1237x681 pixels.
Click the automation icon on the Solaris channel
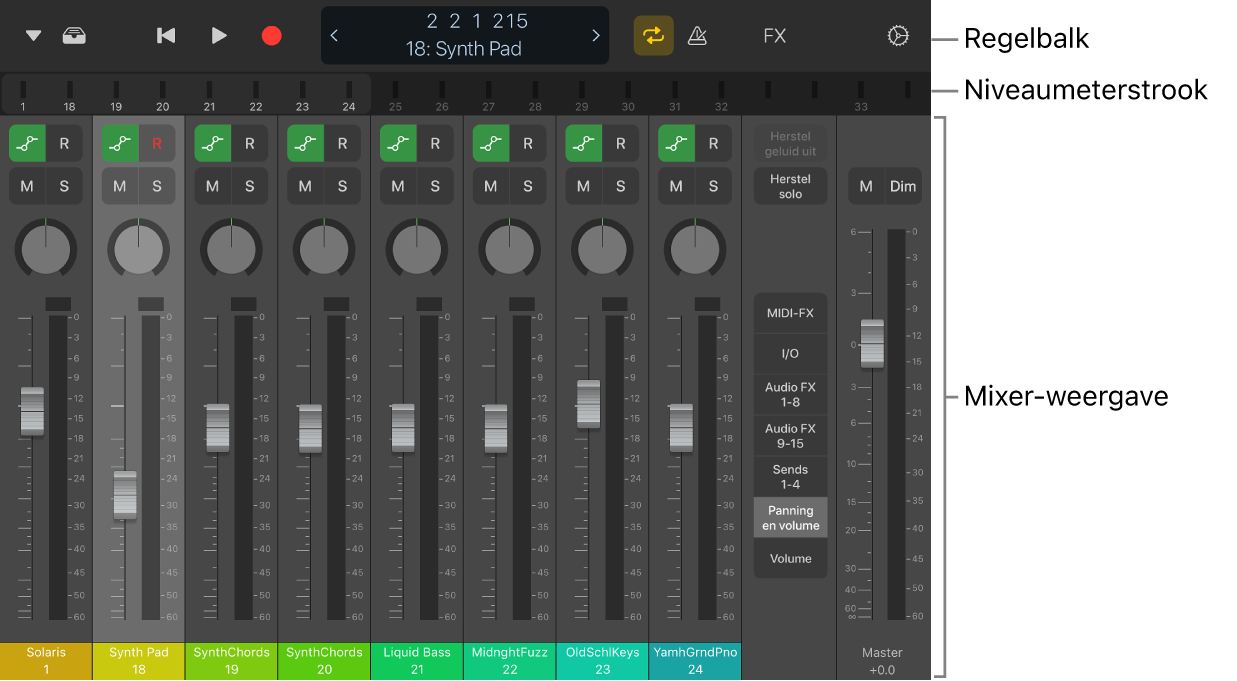click(27, 143)
